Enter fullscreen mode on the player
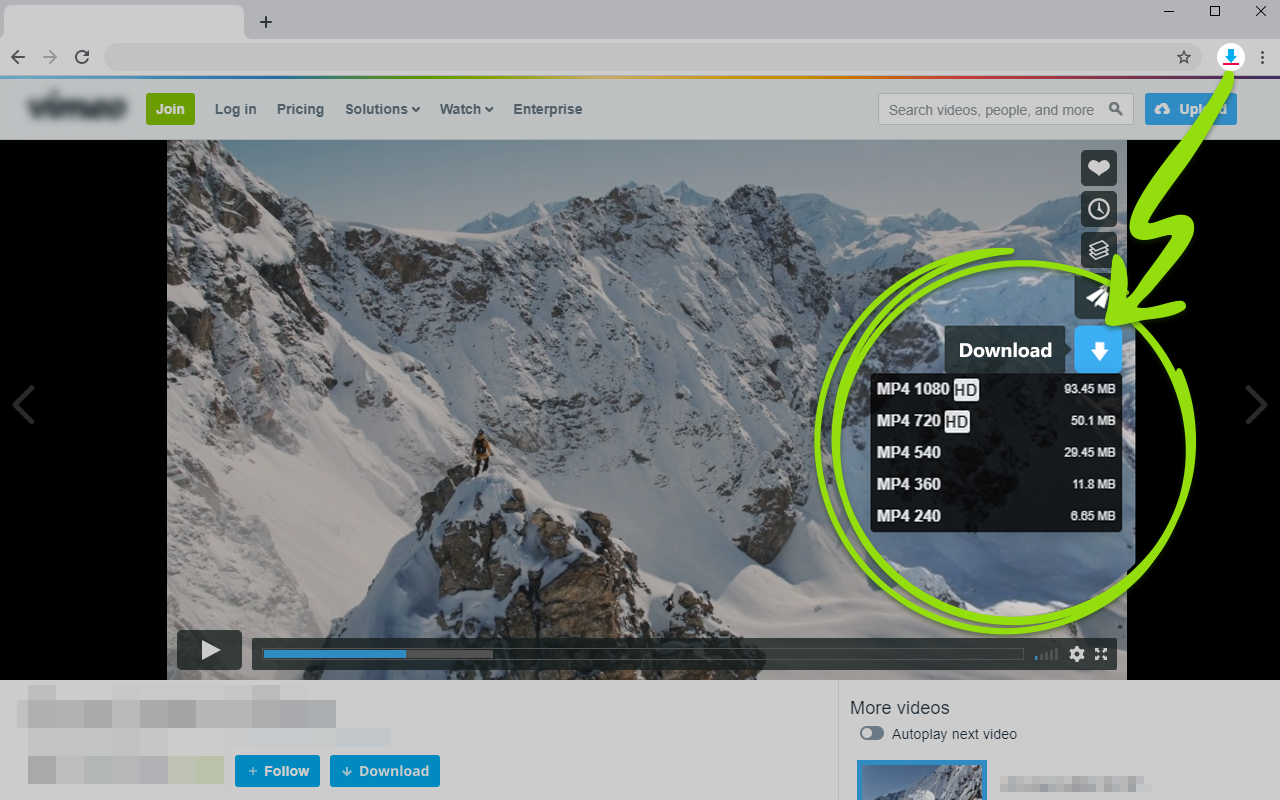The height and width of the screenshot is (800, 1280). [x=1101, y=654]
